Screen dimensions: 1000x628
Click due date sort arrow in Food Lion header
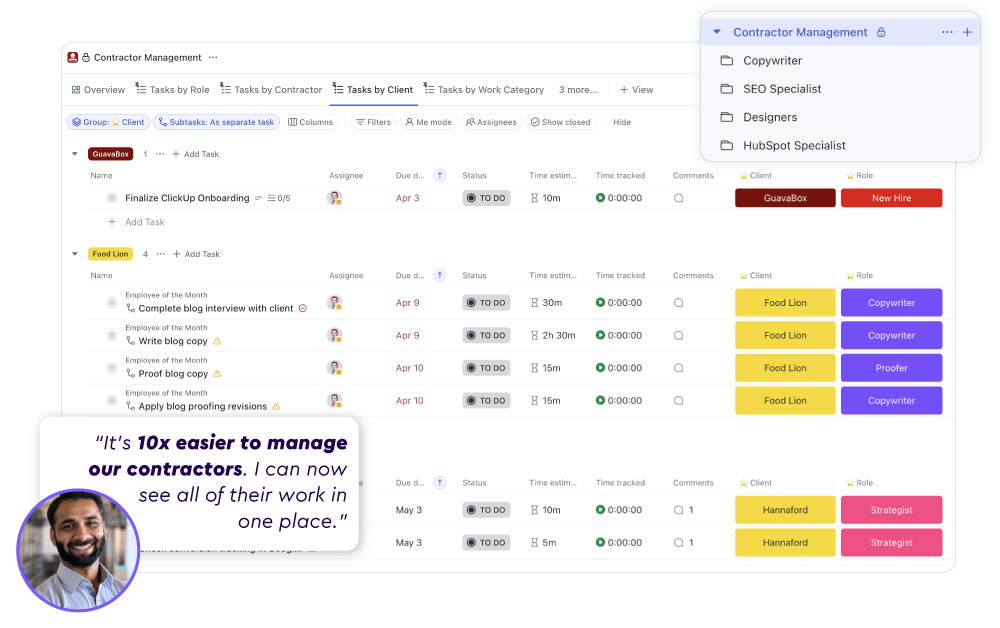[x=439, y=275]
